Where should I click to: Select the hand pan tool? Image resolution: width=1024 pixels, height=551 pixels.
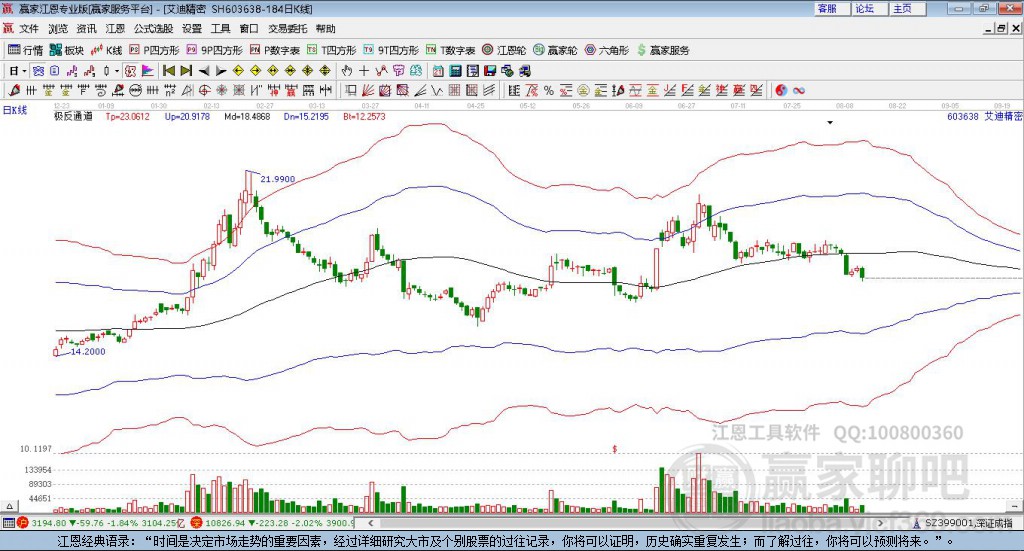346,71
